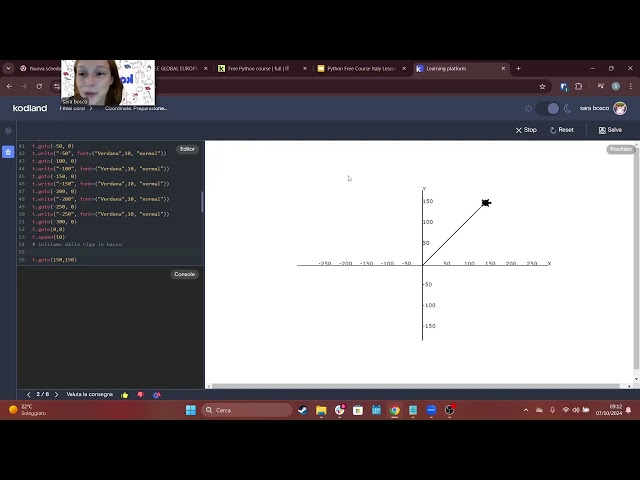This screenshot has height=480, width=640.
Task: Click the icon right of thumbs down
Action: [157, 395]
